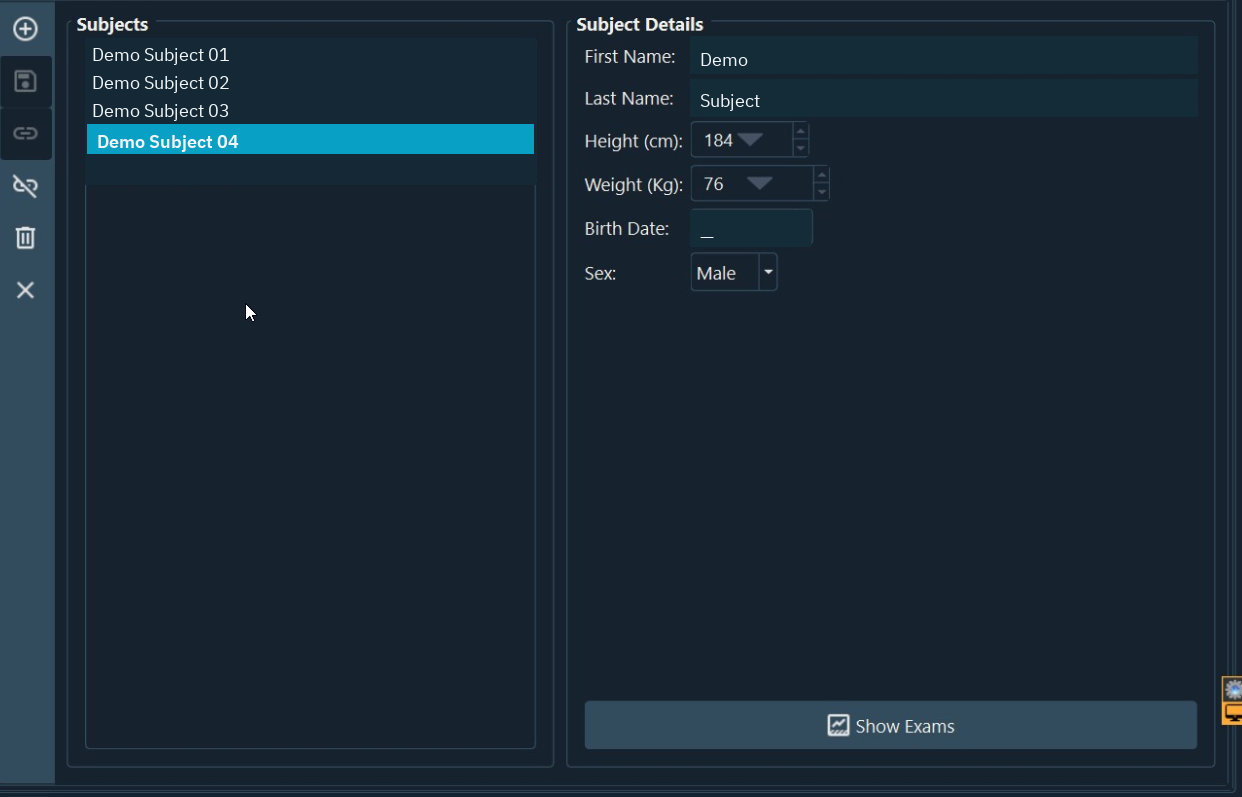Click the Weight value field showing 76
Image resolution: width=1242 pixels, height=797 pixels.
[x=752, y=184]
